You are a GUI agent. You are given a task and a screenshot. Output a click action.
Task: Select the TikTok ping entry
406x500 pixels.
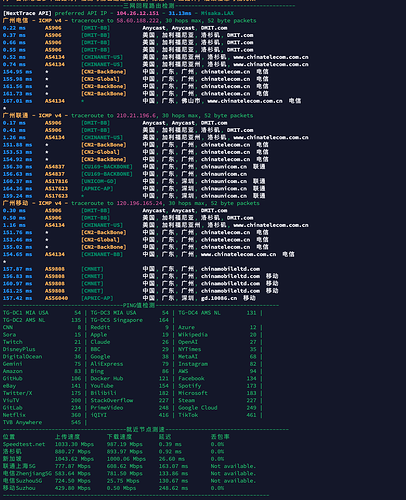(217, 415)
